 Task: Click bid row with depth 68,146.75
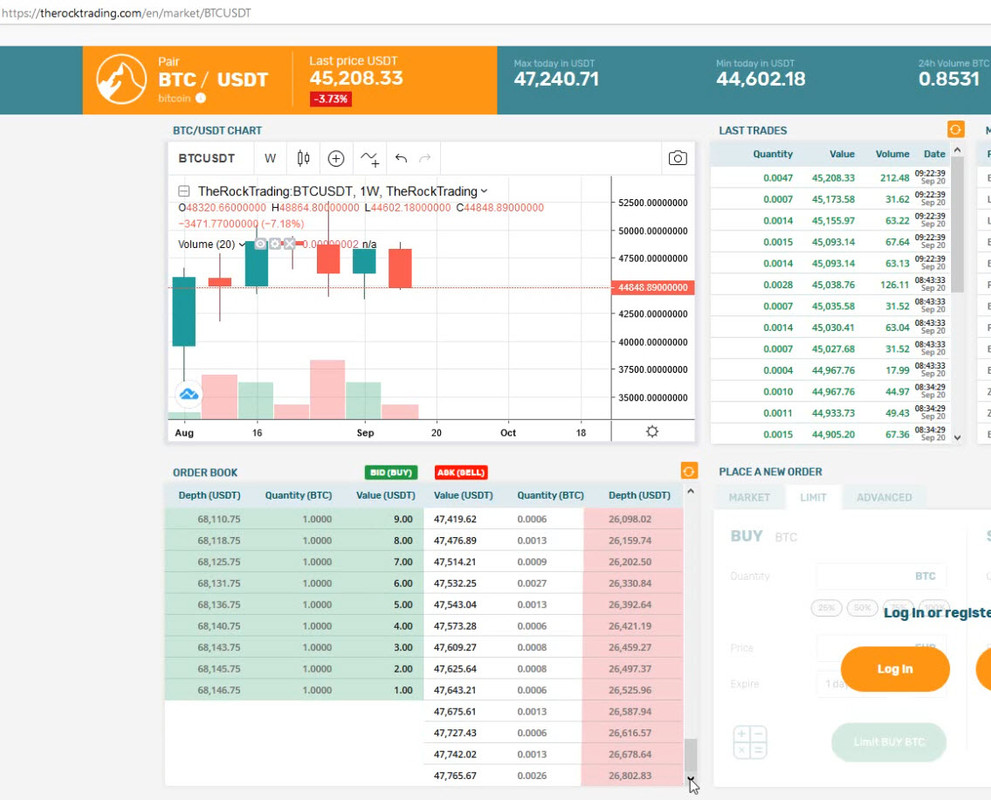294,690
